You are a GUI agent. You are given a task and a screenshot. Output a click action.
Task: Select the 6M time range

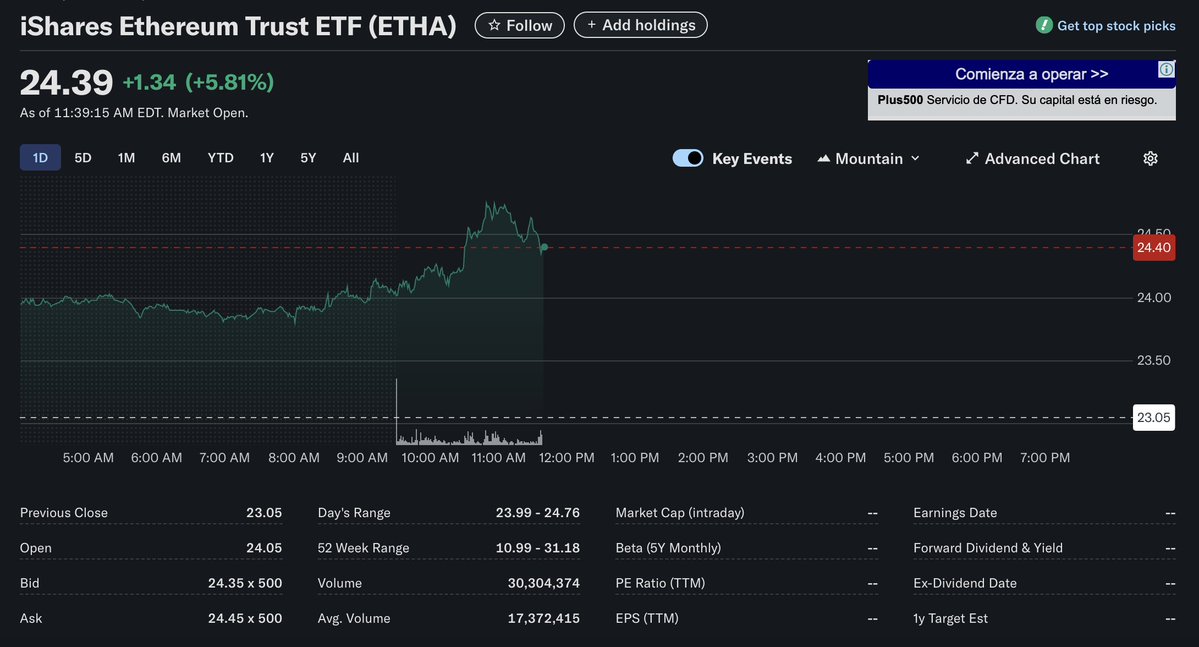pos(171,158)
